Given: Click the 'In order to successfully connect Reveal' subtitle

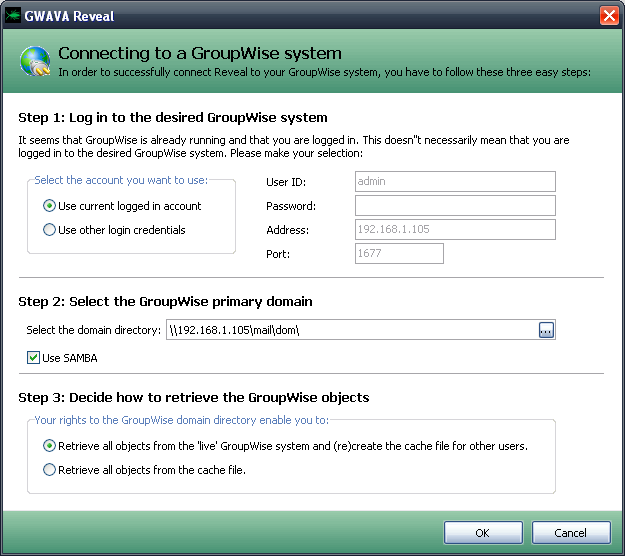Looking at the screenshot, I should [324, 73].
